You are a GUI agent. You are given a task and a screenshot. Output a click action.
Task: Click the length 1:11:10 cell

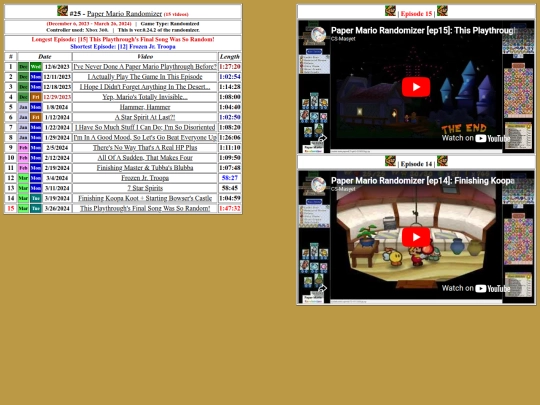click(x=230, y=148)
